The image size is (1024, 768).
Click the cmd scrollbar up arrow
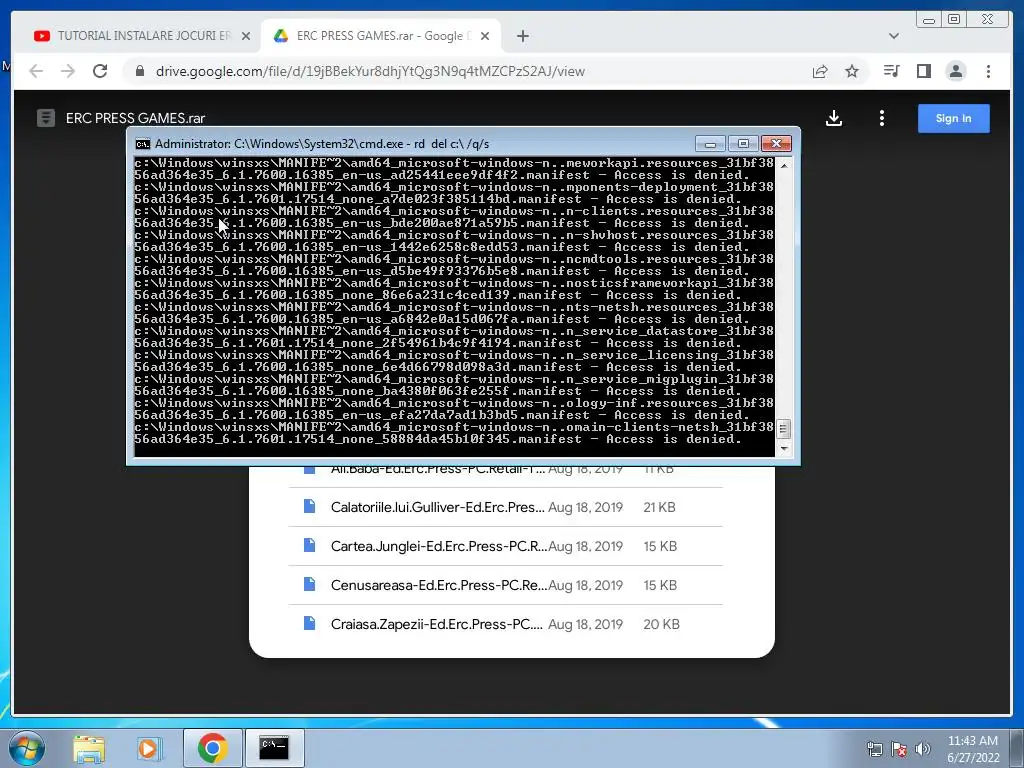(x=784, y=166)
